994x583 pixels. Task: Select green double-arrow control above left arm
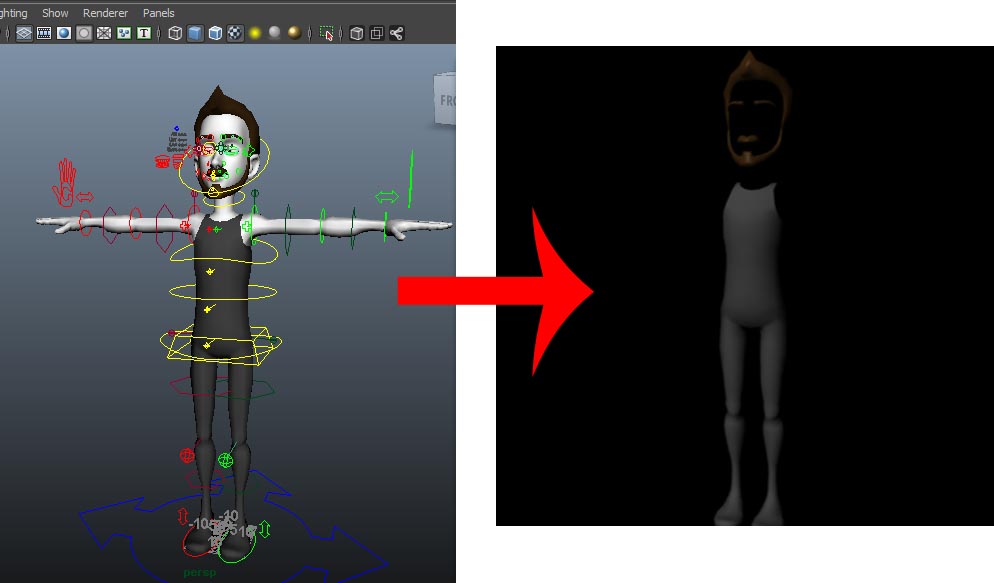[387, 197]
